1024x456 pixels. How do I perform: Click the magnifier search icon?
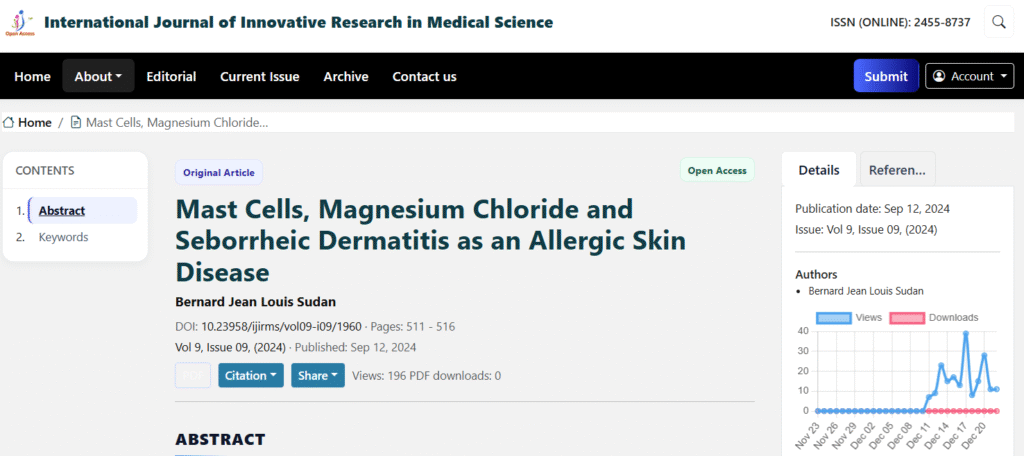pos(998,22)
